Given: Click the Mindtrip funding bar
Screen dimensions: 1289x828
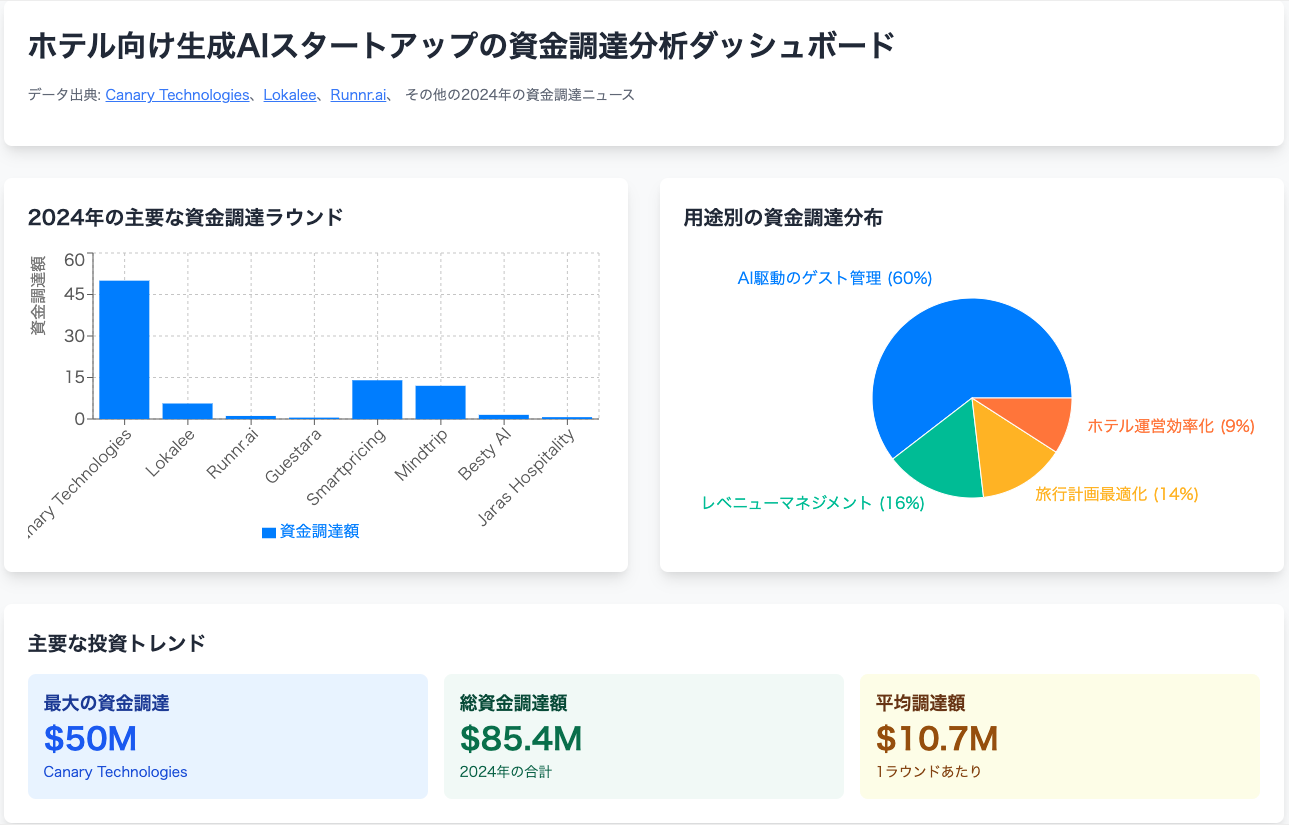Looking at the screenshot, I should pyautogui.click(x=440, y=402).
